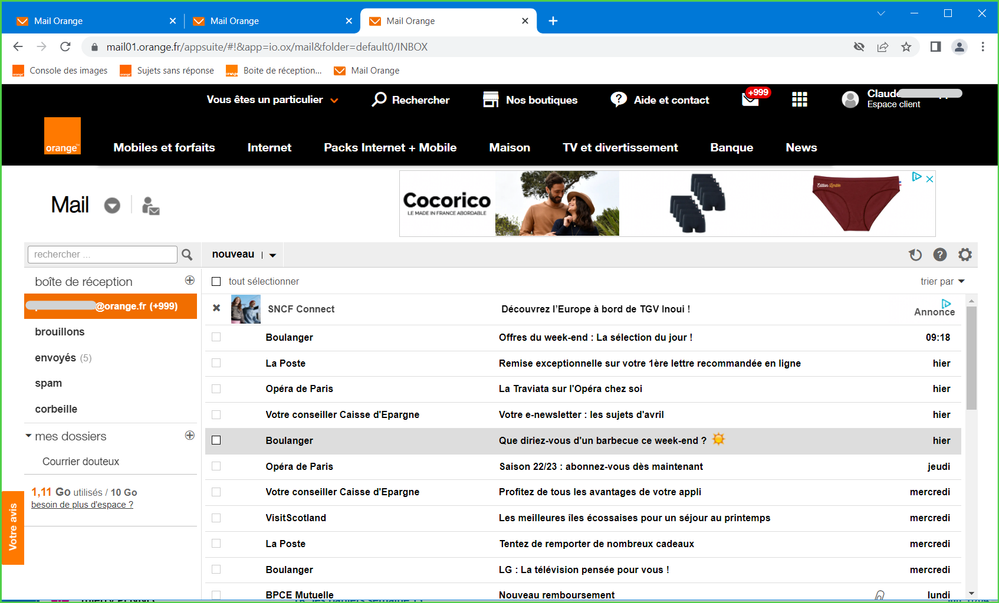Viewport: 999px width, 603px height.
Task: Click the mail envelope icon with +999 badge
Action: (751, 99)
